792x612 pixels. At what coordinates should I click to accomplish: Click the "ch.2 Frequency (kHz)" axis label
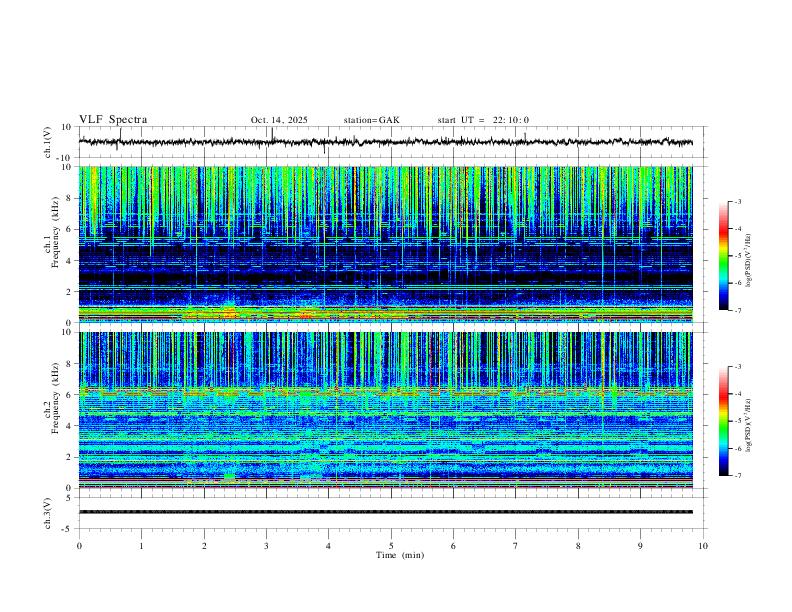tap(51, 398)
